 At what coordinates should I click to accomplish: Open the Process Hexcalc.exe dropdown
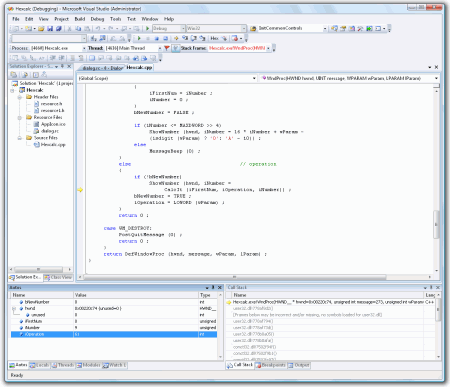(x=84, y=48)
